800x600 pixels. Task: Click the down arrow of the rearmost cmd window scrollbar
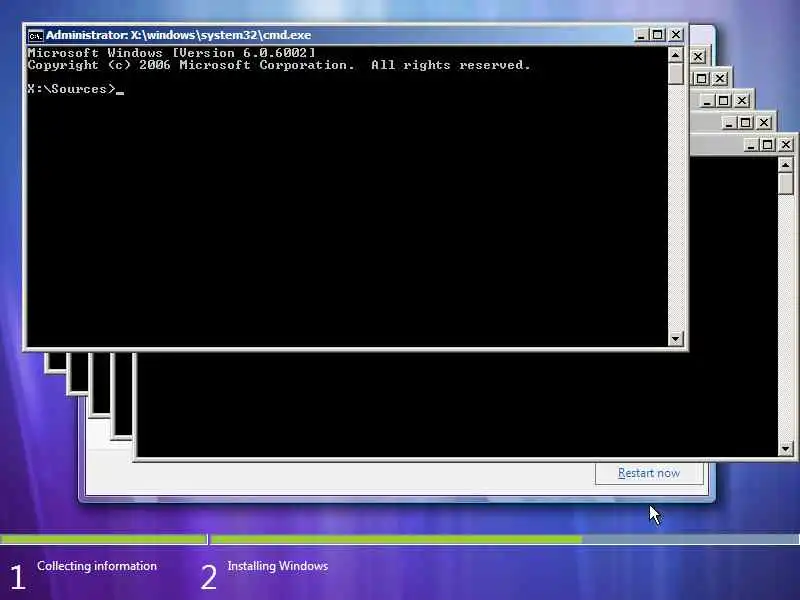786,449
